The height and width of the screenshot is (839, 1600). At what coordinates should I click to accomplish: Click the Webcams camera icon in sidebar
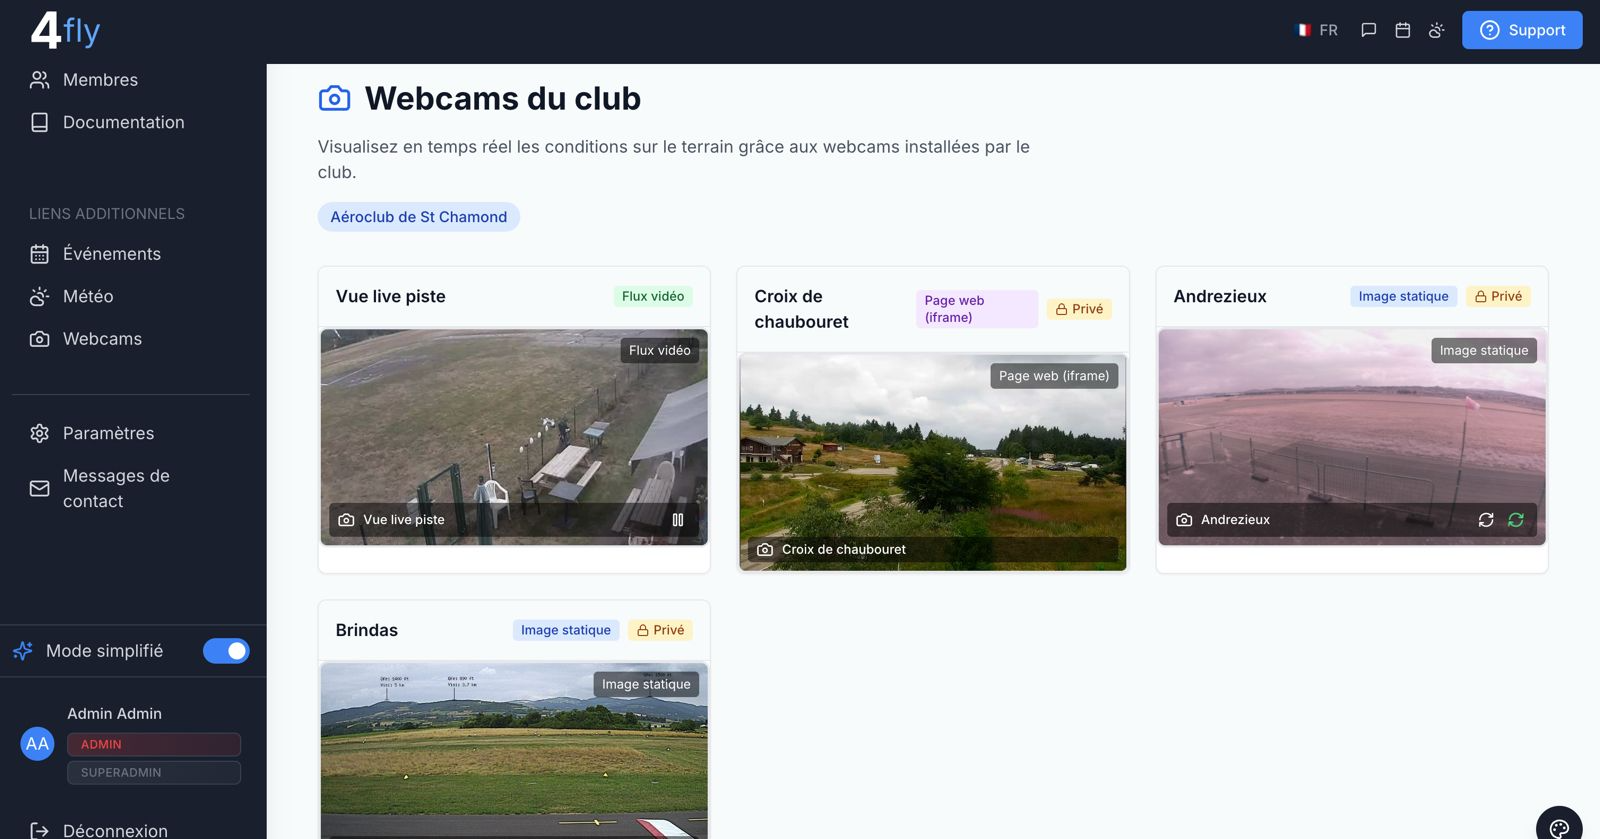pyautogui.click(x=39, y=339)
